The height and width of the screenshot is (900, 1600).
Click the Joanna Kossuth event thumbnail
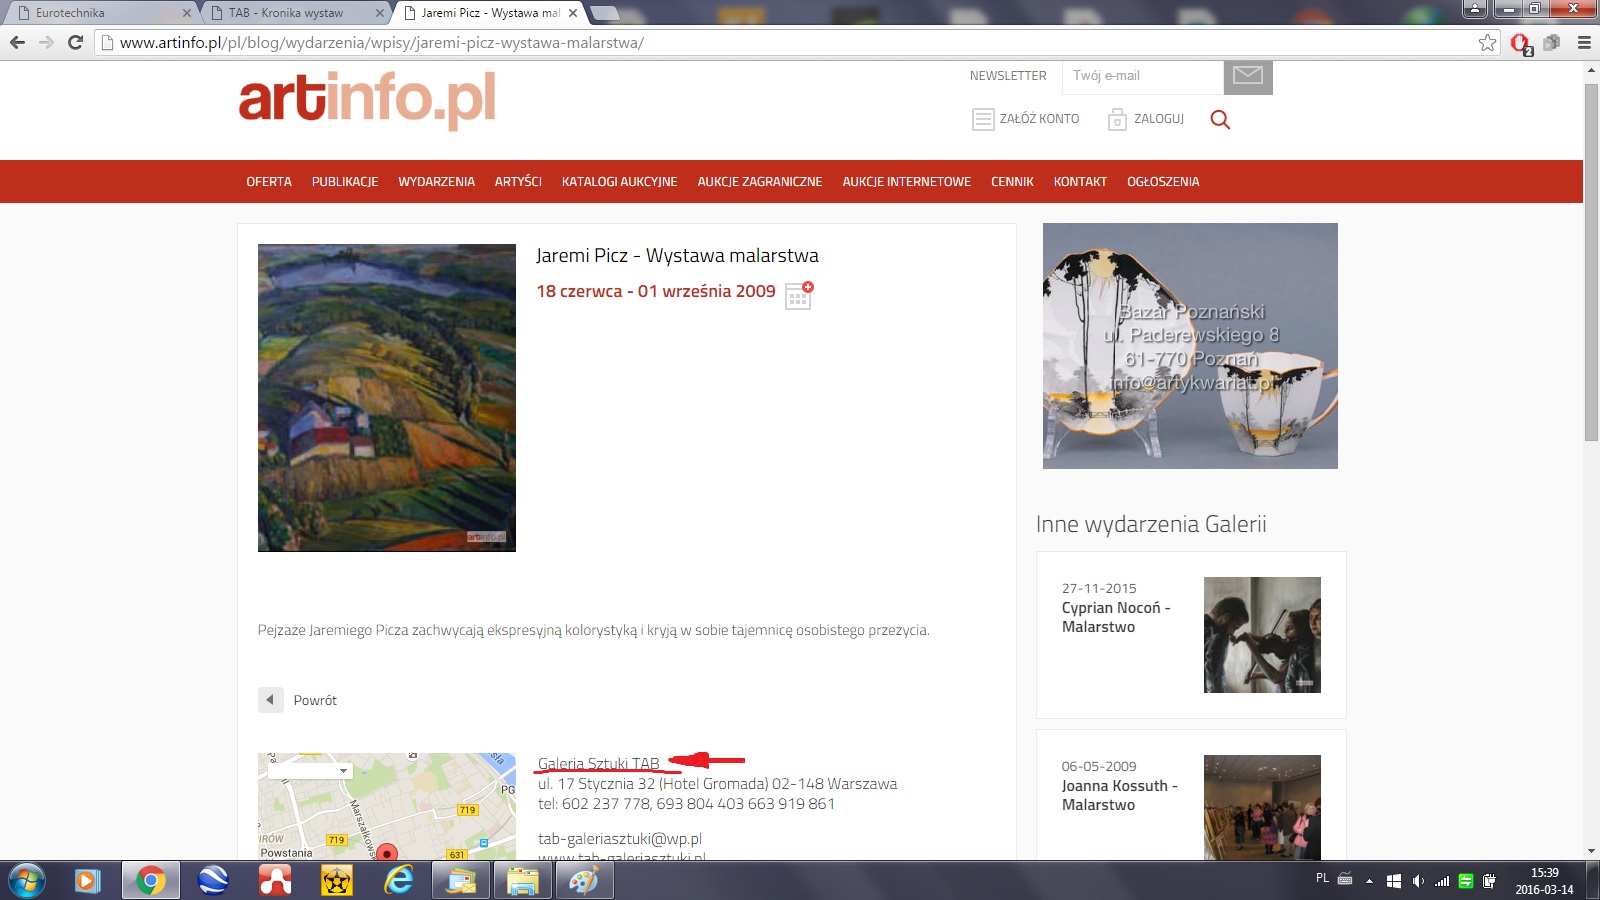pos(1262,808)
